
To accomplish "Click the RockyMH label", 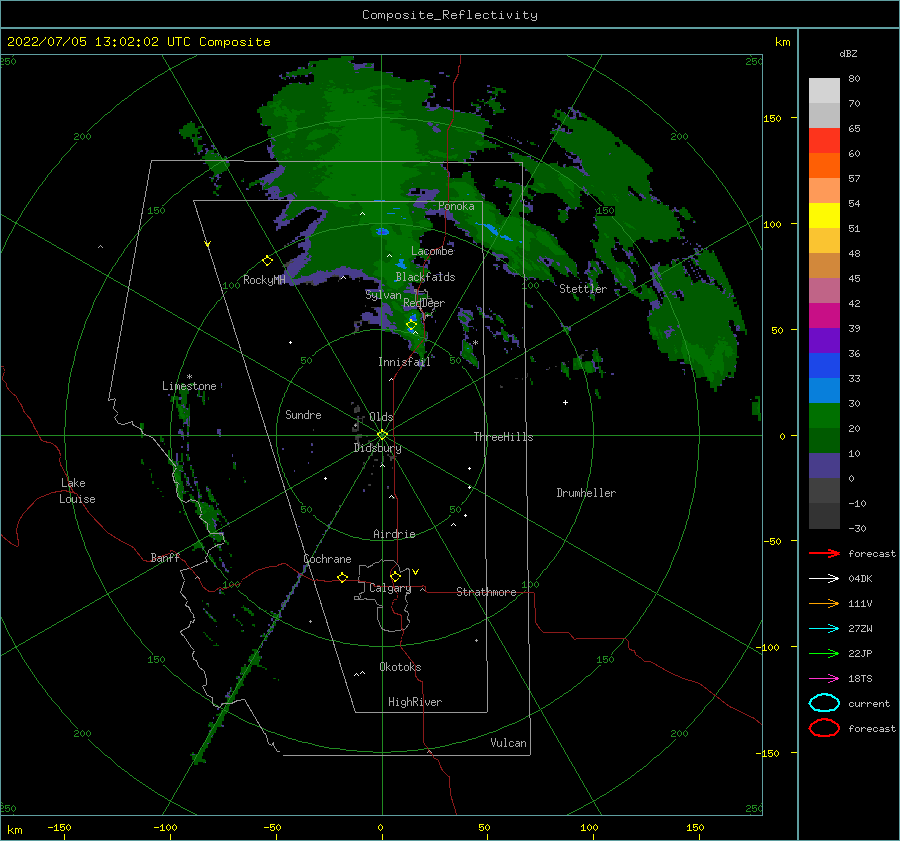I will tap(264, 280).
